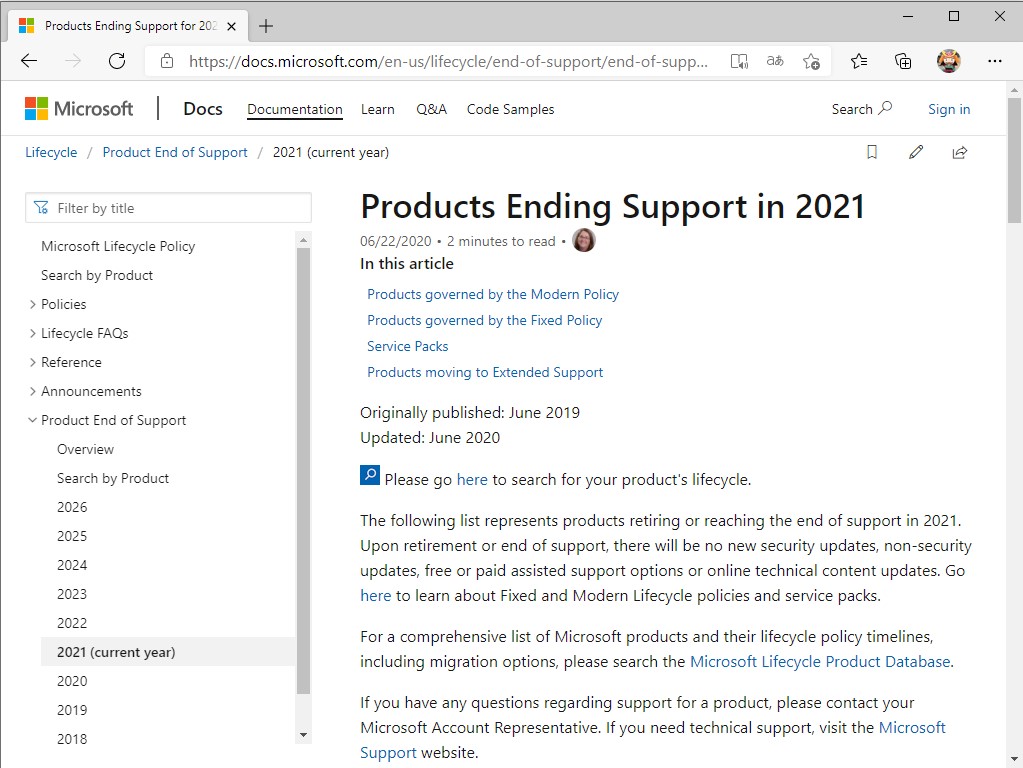The width and height of the screenshot is (1023, 768).
Task: Click the Filter by title input field
Action: 168,207
